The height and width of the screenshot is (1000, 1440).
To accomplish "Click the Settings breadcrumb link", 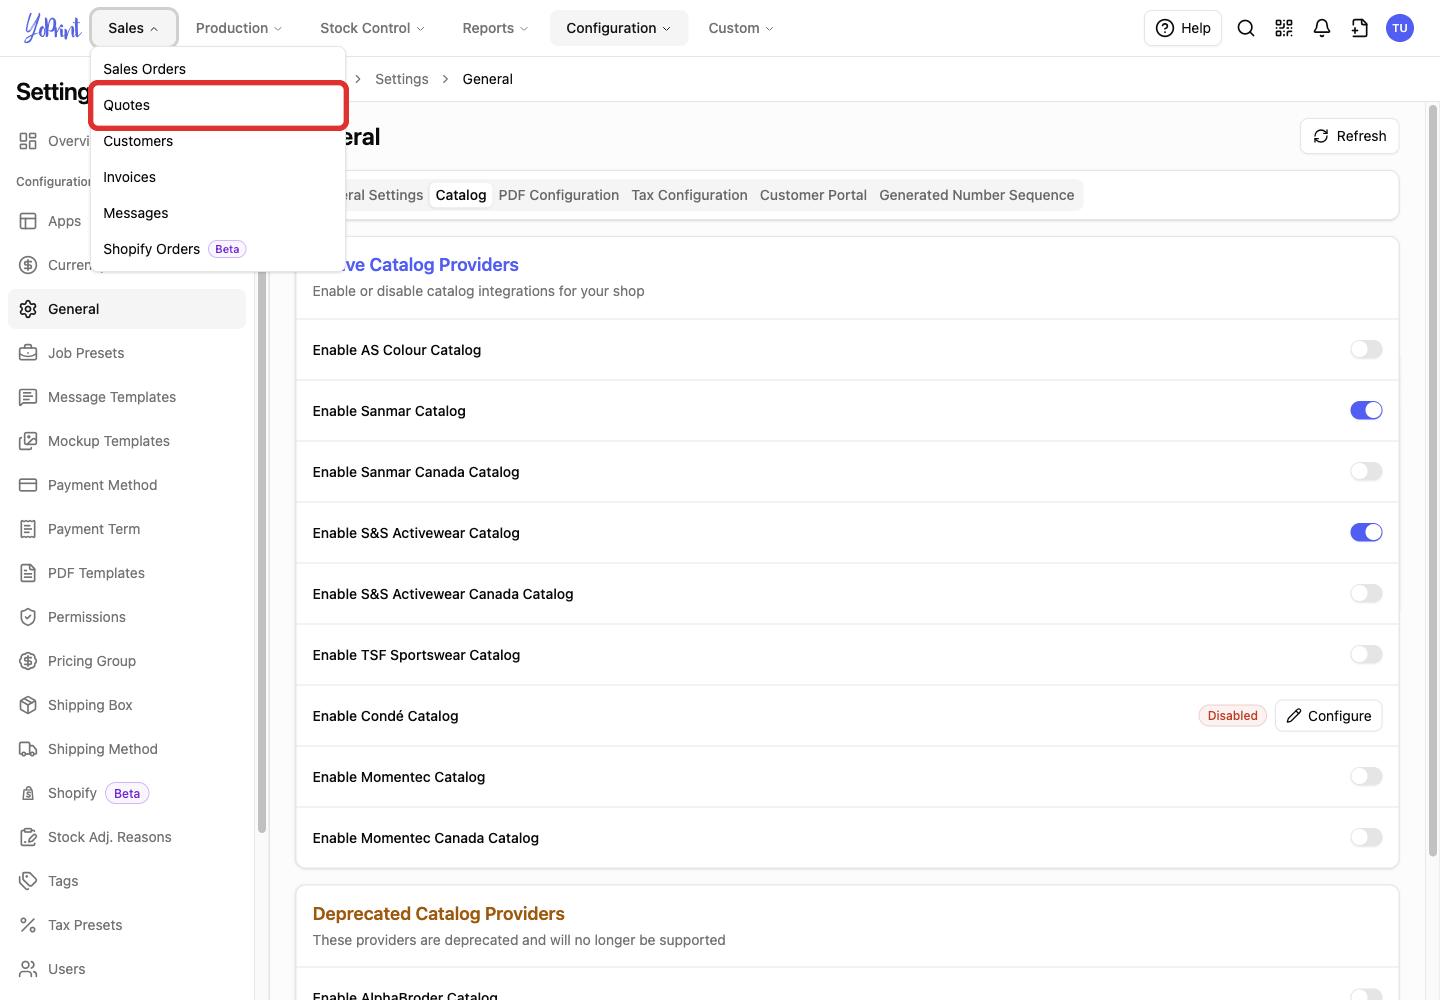I will 402,79.
